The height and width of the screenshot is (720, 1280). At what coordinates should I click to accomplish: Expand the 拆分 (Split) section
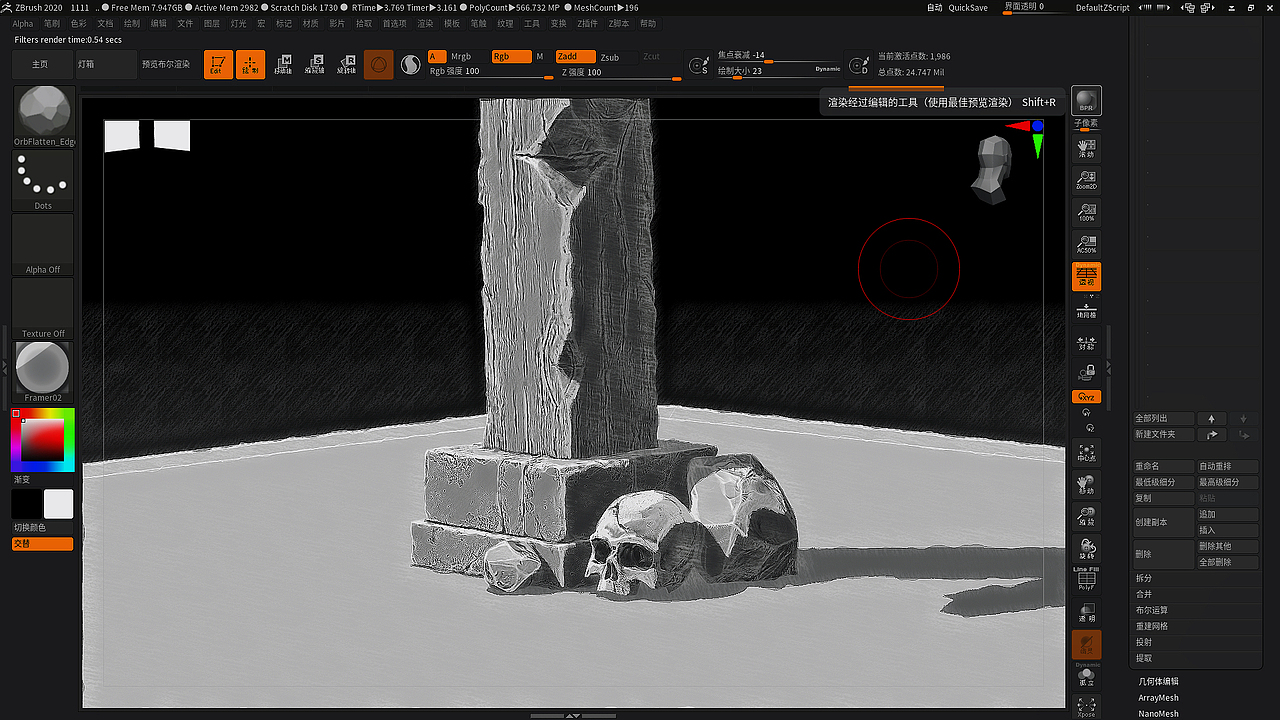point(1197,578)
